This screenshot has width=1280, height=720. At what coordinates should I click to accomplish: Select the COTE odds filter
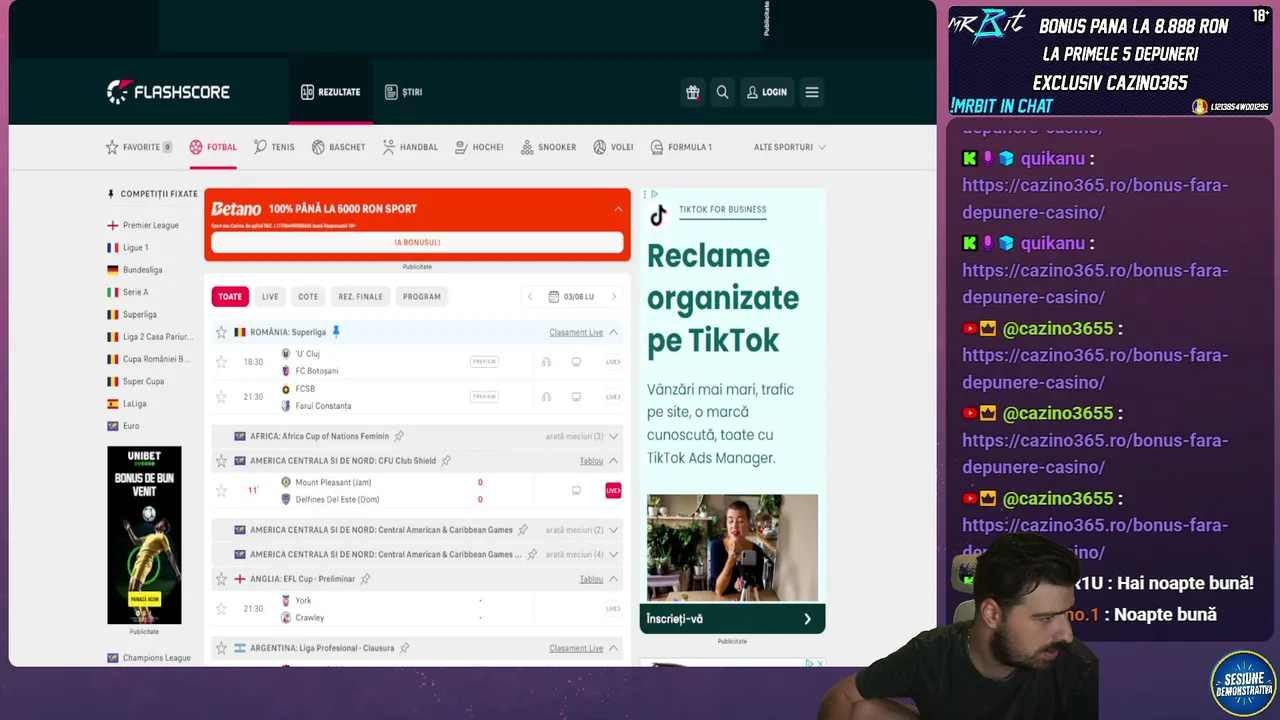[x=308, y=297]
